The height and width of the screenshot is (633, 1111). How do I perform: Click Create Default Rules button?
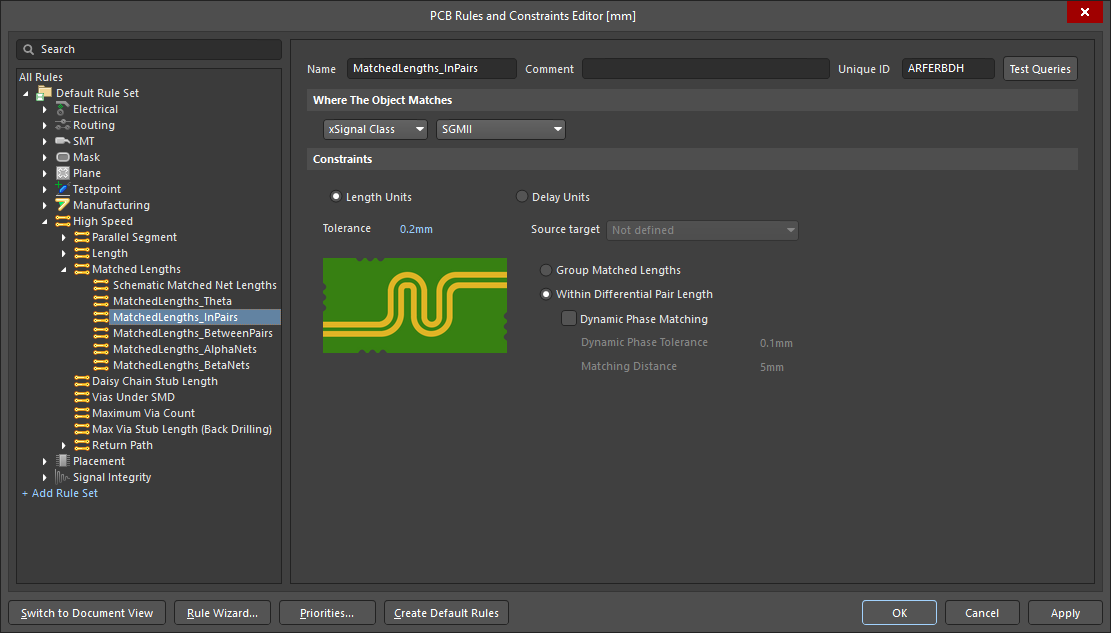coord(446,613)
